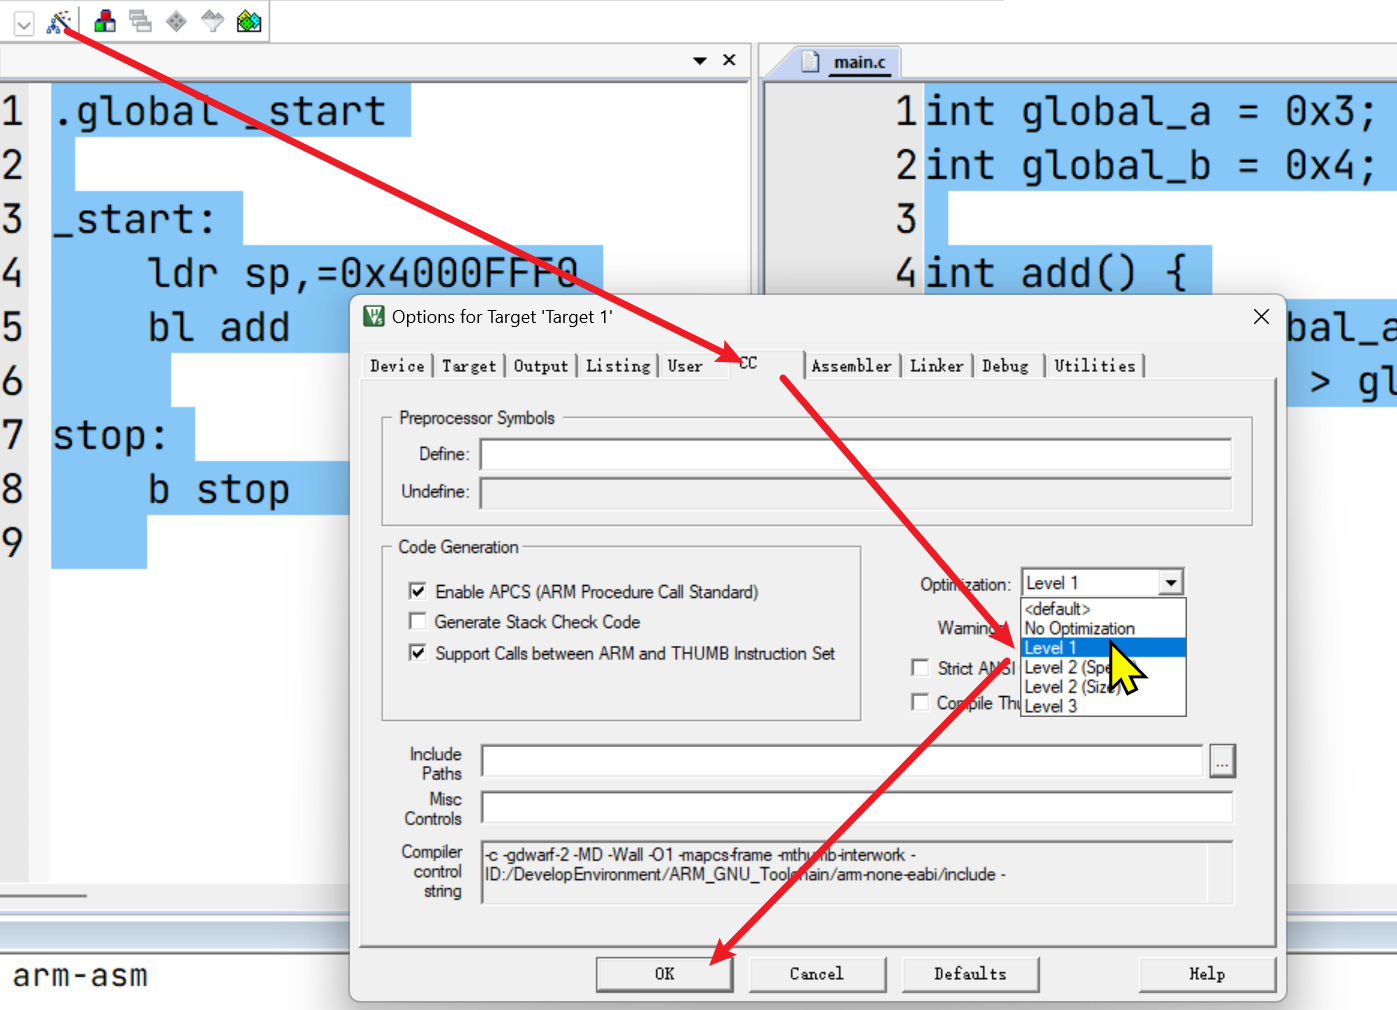
Task: Click the left editor pane dropdown arrow
Action: 700,61
